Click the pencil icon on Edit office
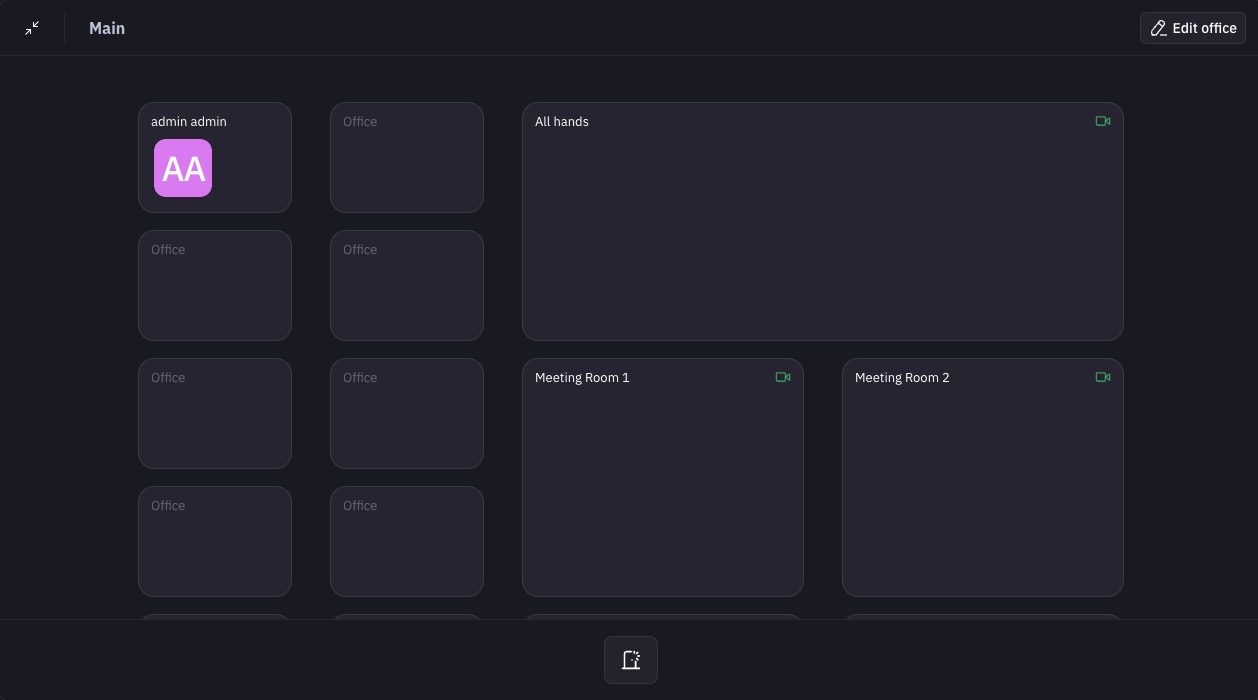Image resolution: width=1258 pixels, height=700 pixels. pyautogui.click(x=1158, y=28)
